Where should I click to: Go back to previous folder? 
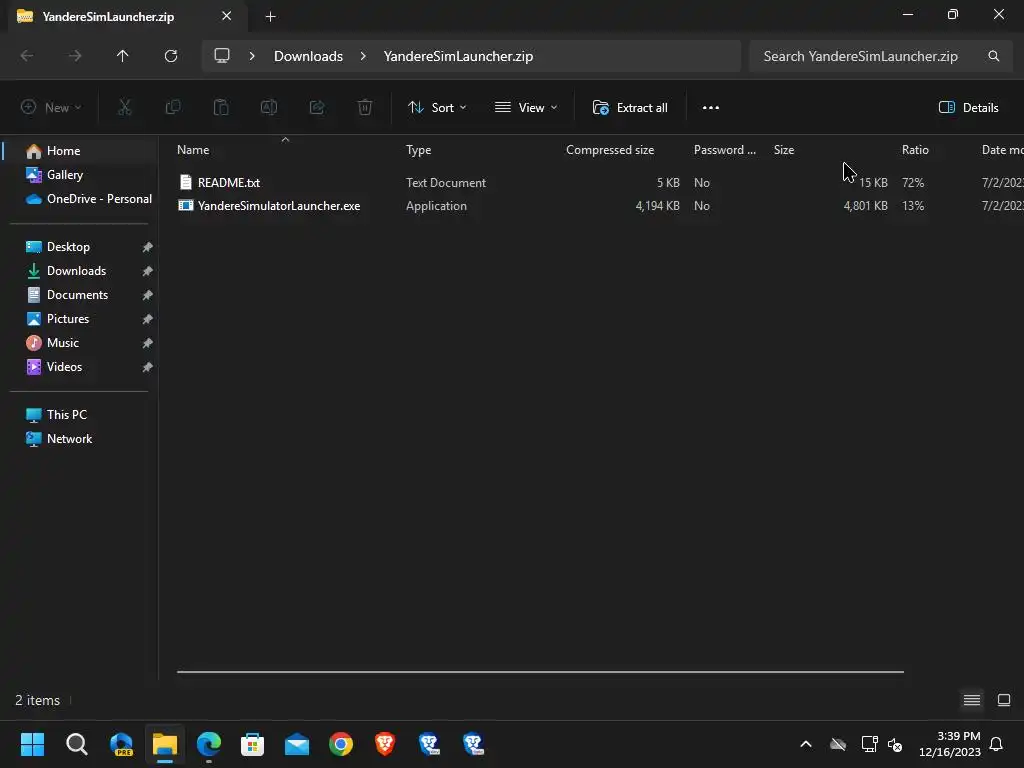[27, 56]
